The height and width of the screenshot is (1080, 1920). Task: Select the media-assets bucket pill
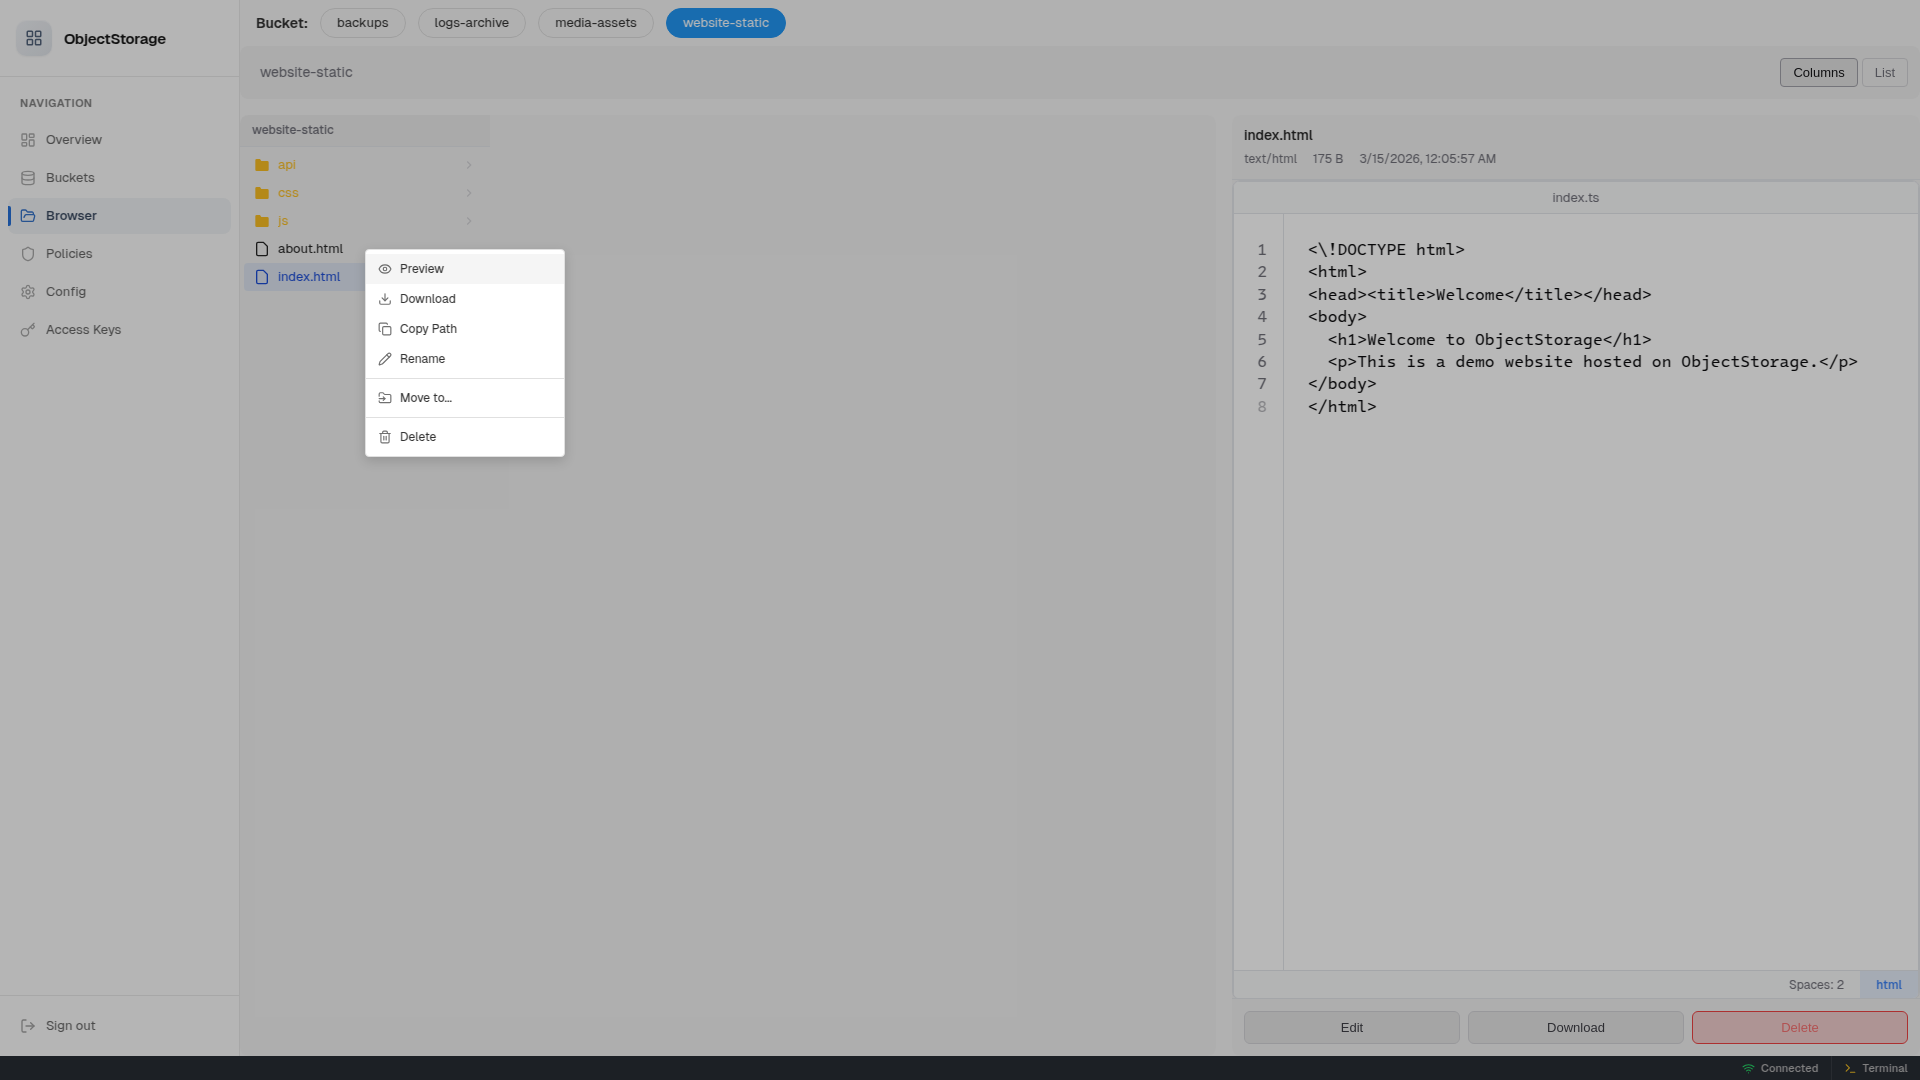coord(595,22)
